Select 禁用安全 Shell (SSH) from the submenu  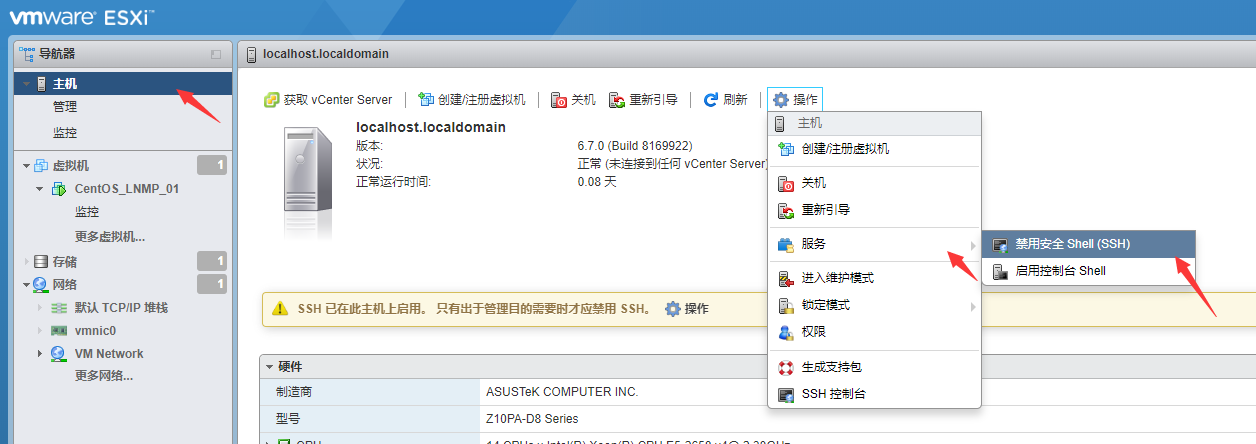pos(1072,244)
